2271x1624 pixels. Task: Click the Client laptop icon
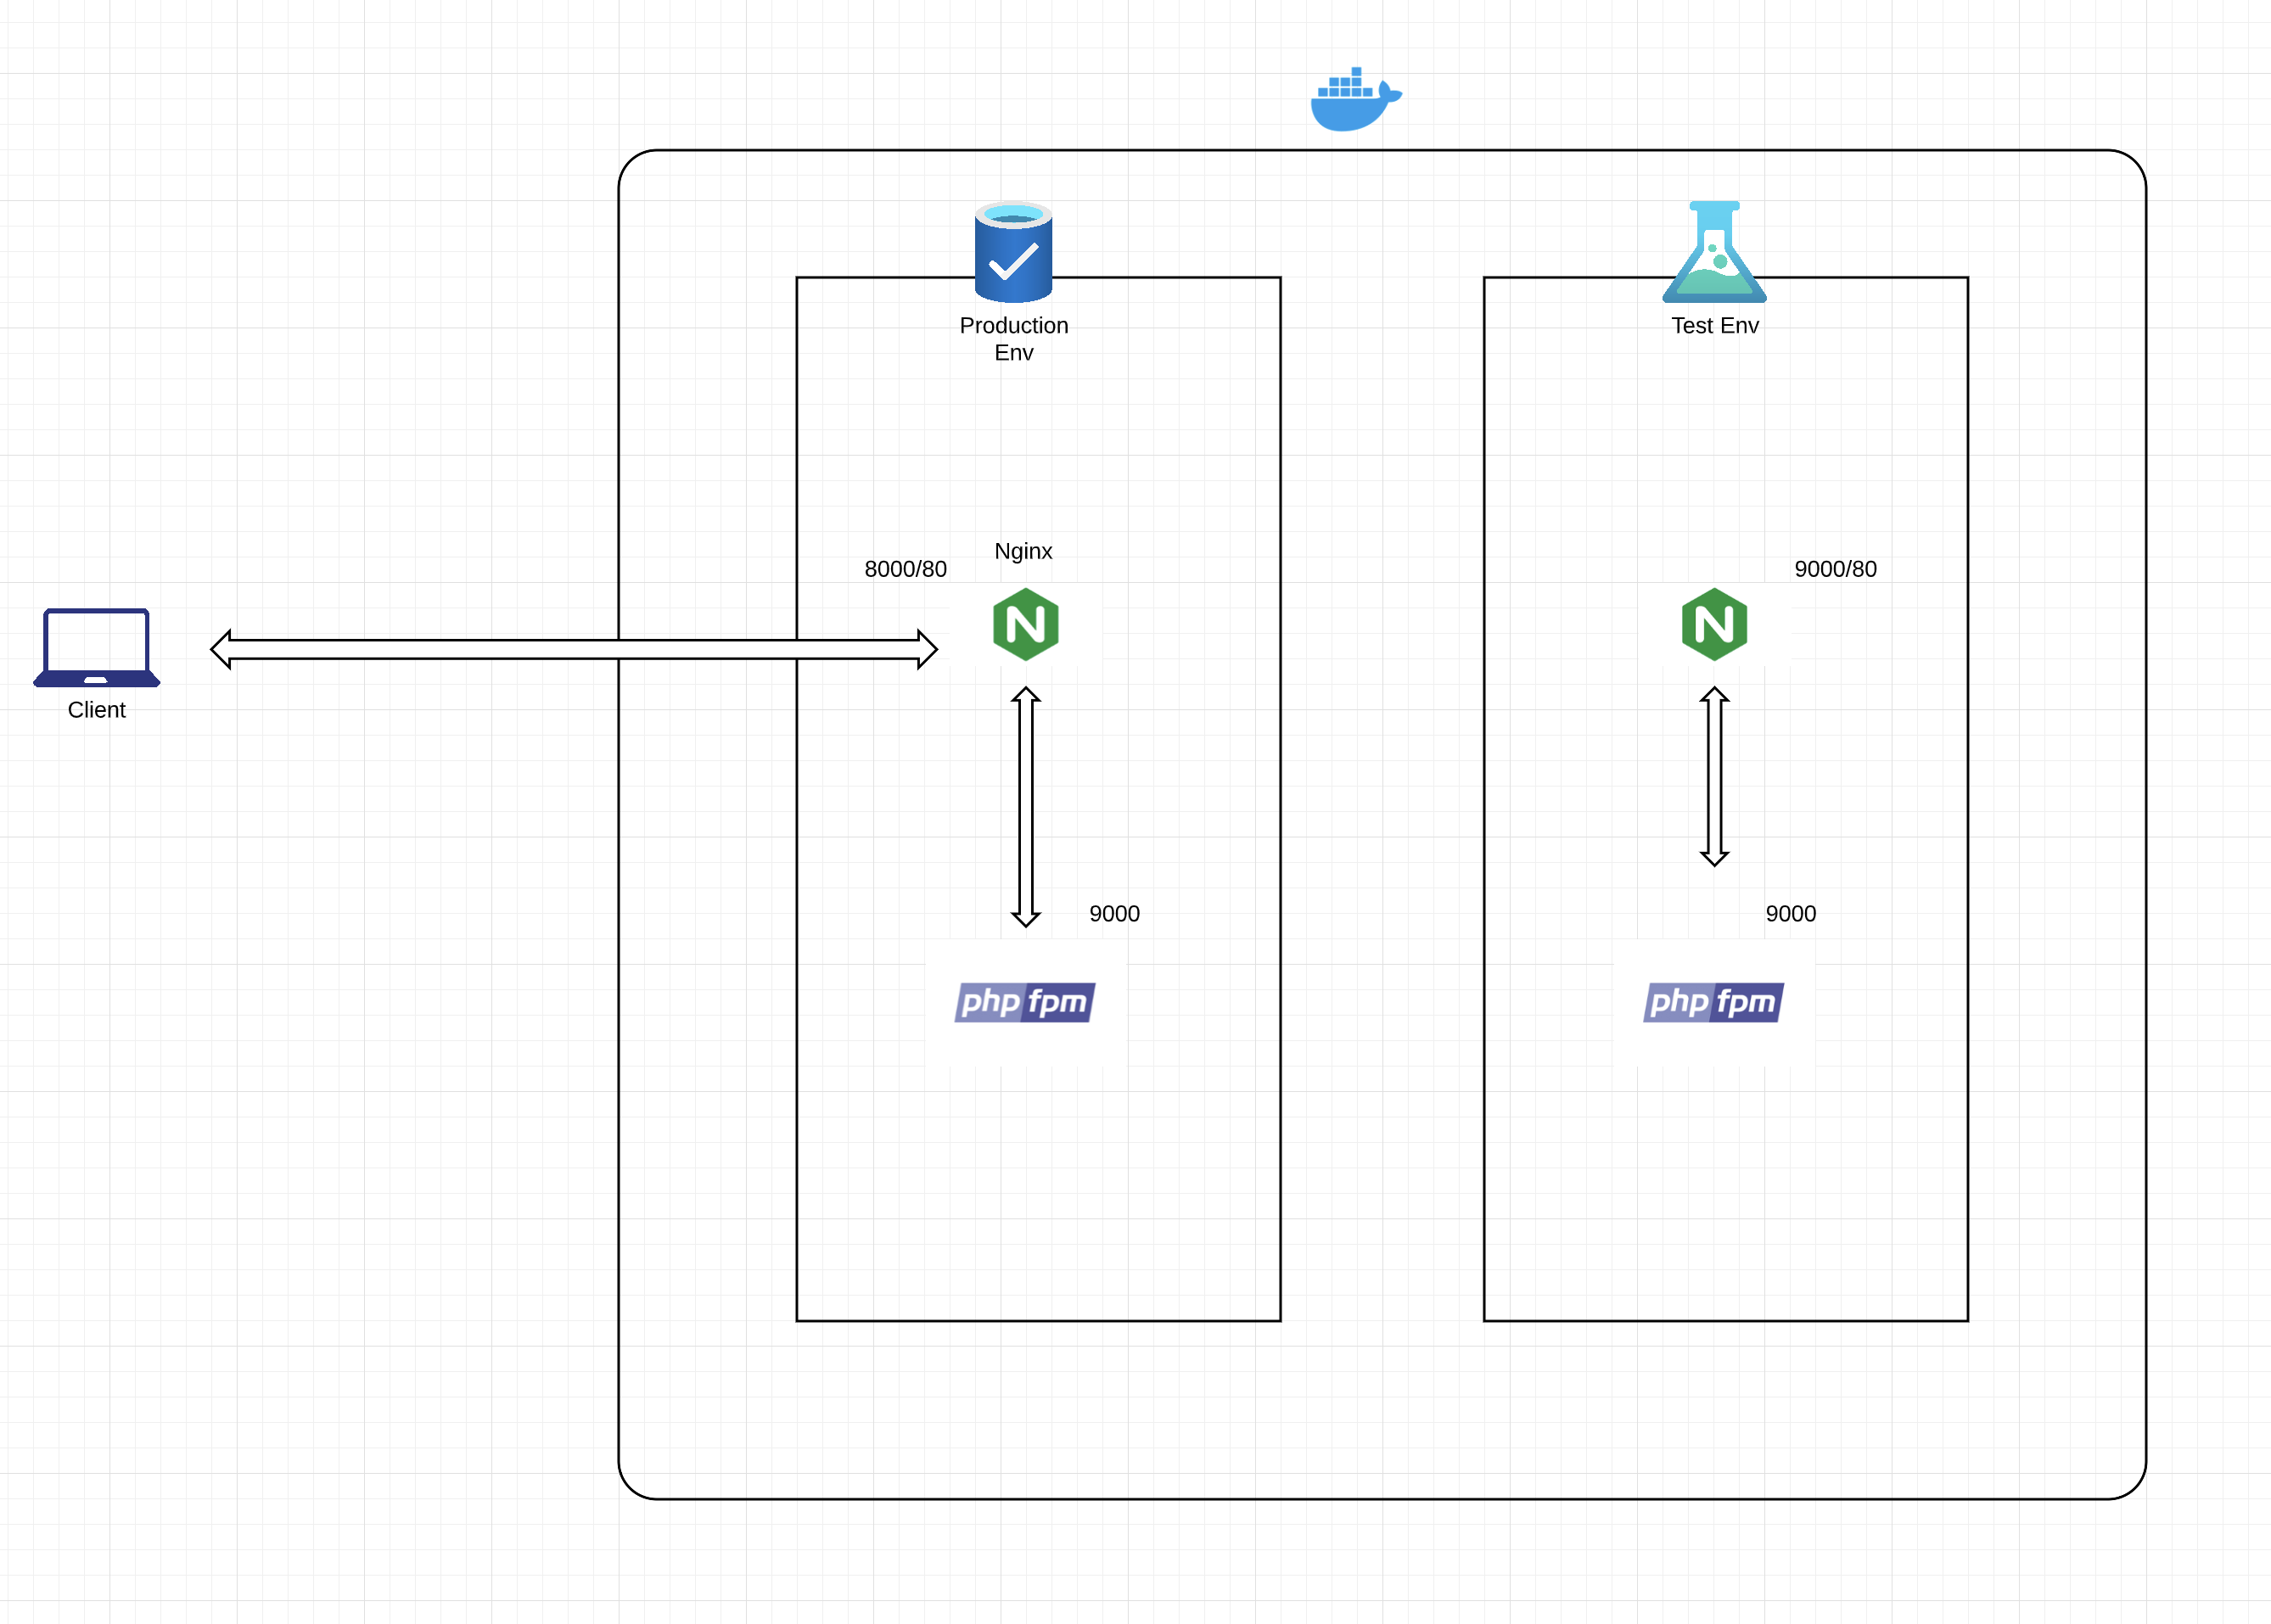[97, 647]
